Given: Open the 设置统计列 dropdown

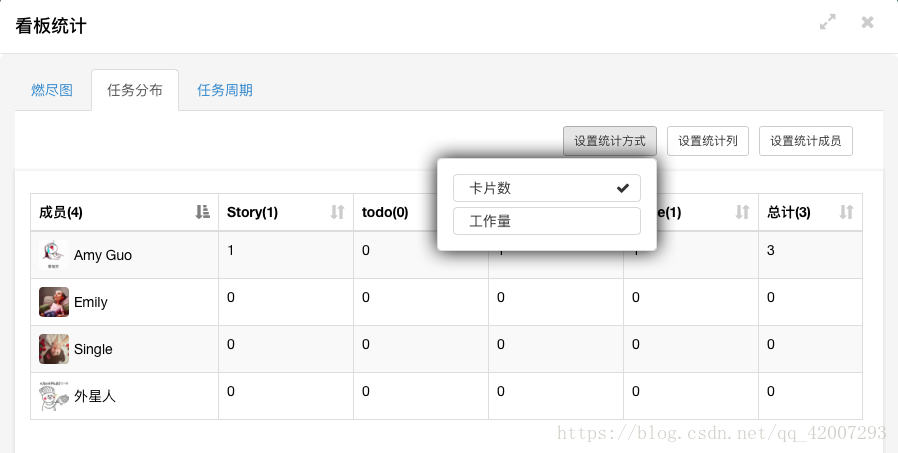Looking at the screenshot, I should (x=708, y=141).
